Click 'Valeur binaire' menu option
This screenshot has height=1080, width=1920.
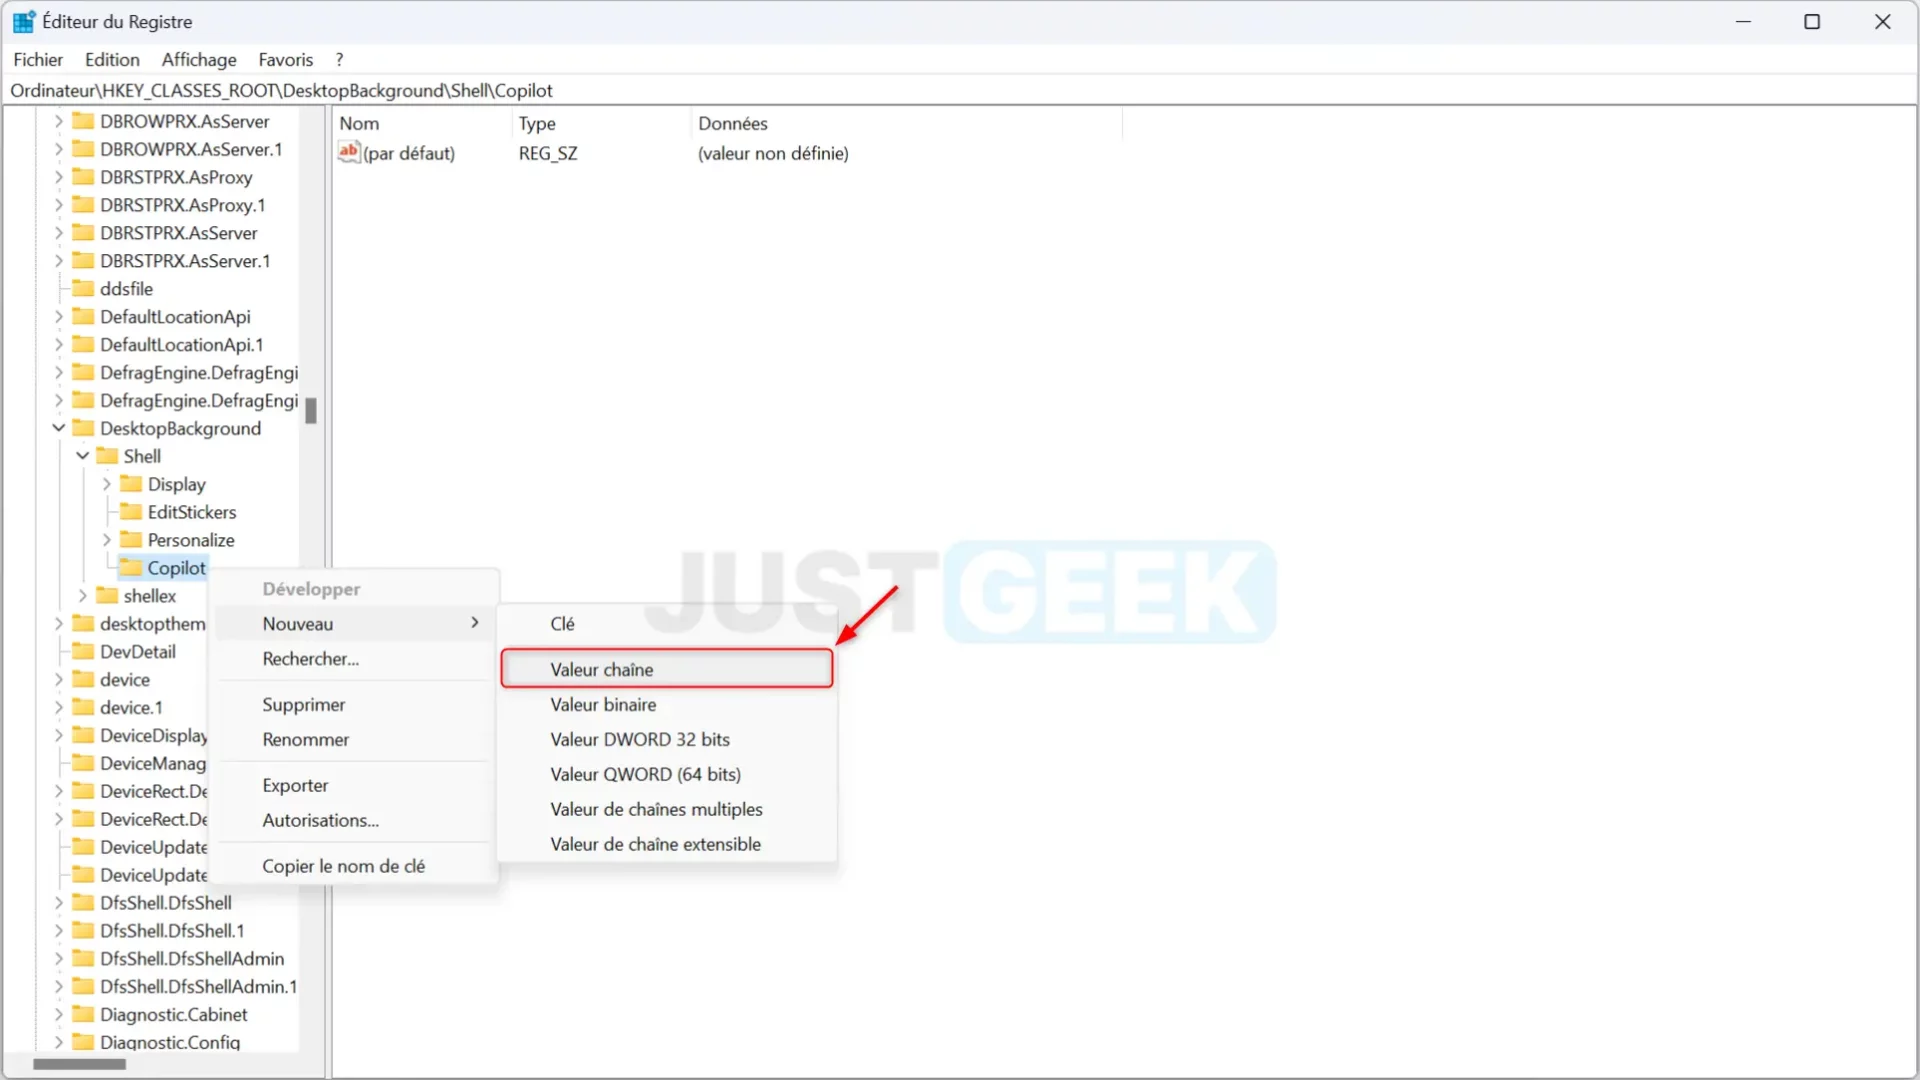click(604, 704)
